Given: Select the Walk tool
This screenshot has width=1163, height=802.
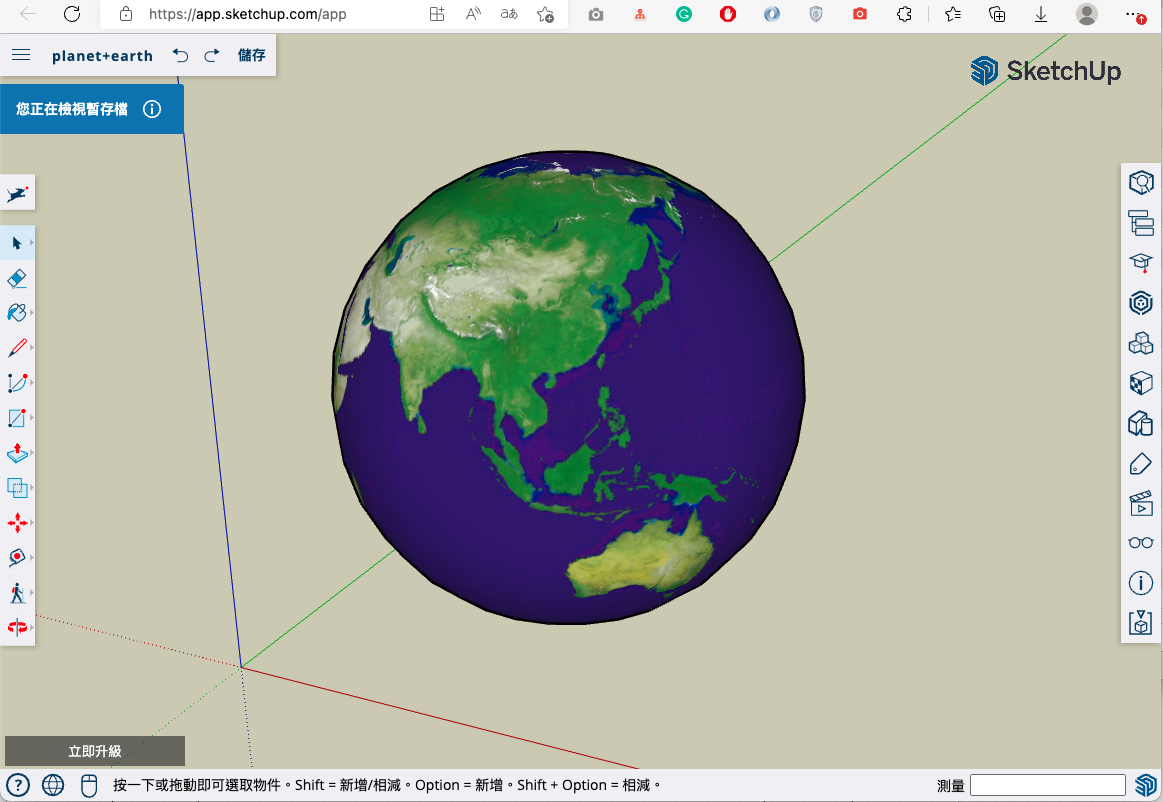Looking at the screenshot, I should pyautogui.click(x=16, y=593).
